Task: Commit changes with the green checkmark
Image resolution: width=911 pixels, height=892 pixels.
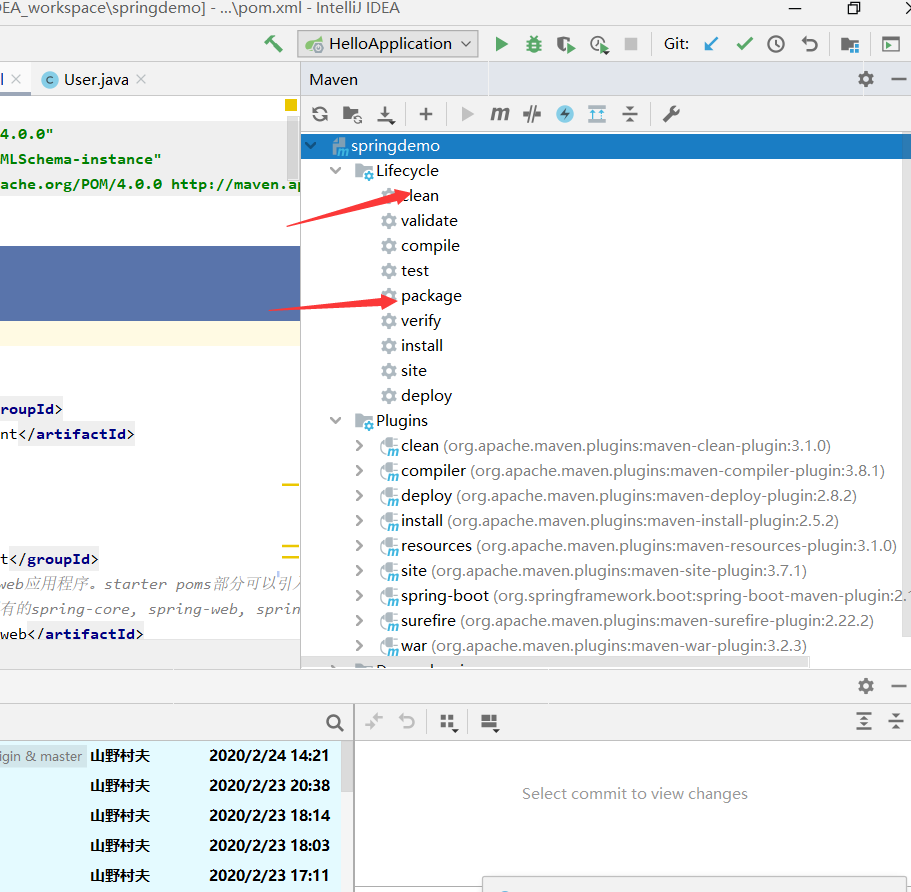Action: tap(744, 44)
